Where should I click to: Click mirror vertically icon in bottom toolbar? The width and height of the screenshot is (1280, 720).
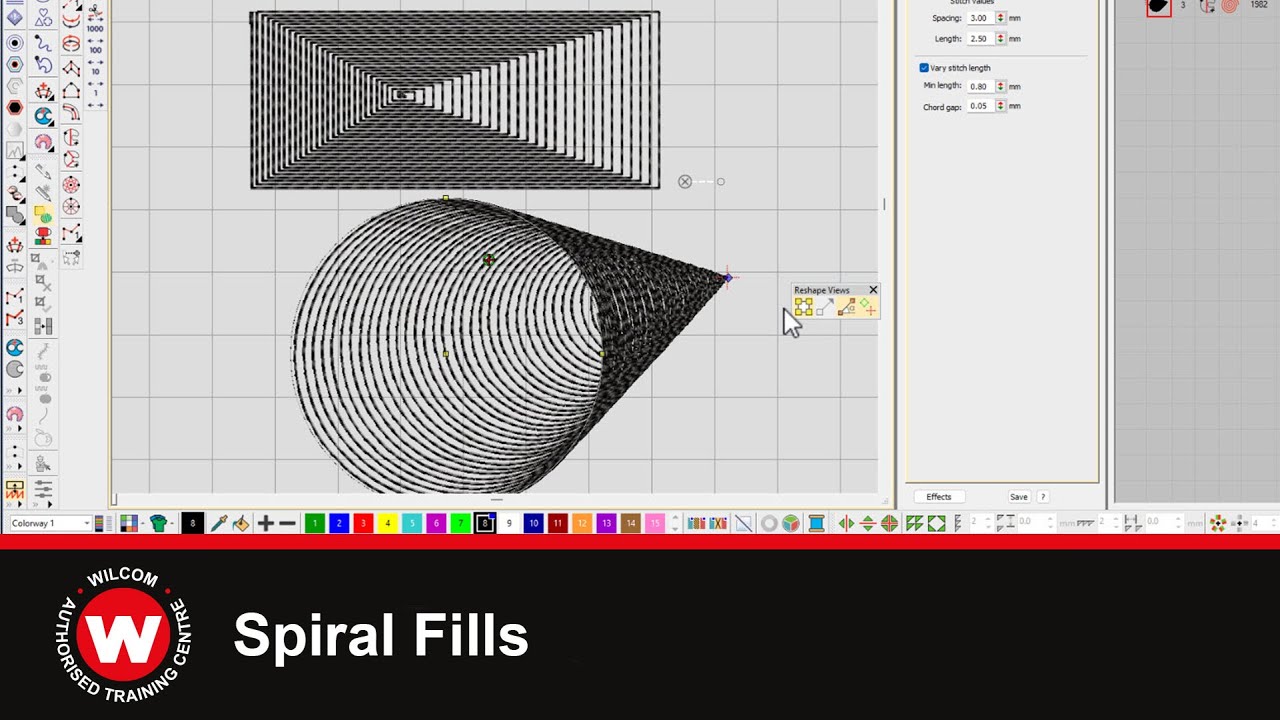click(868, 523)
